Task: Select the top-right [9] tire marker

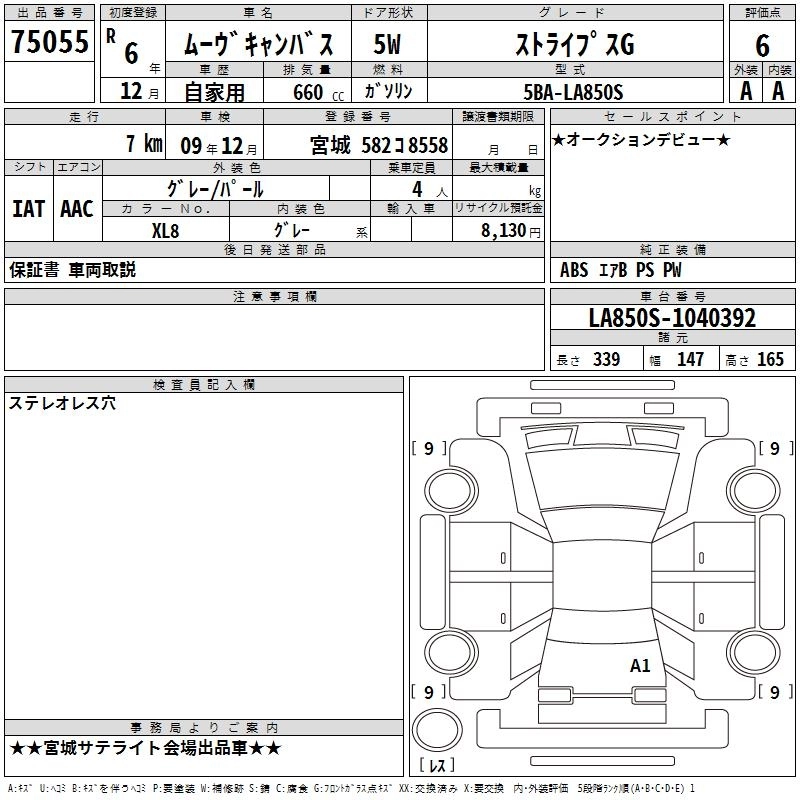Action: 774,449
